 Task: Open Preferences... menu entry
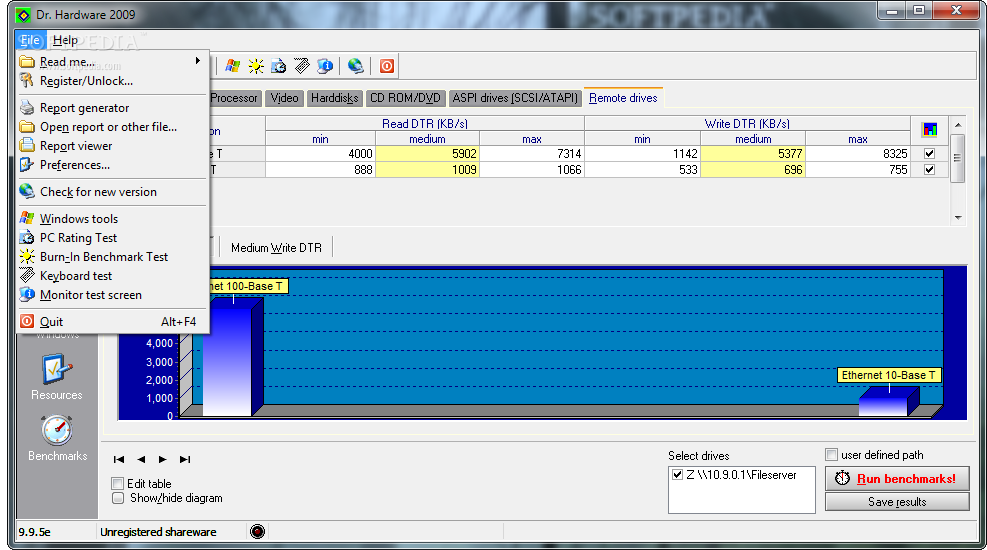coord(111,164)
